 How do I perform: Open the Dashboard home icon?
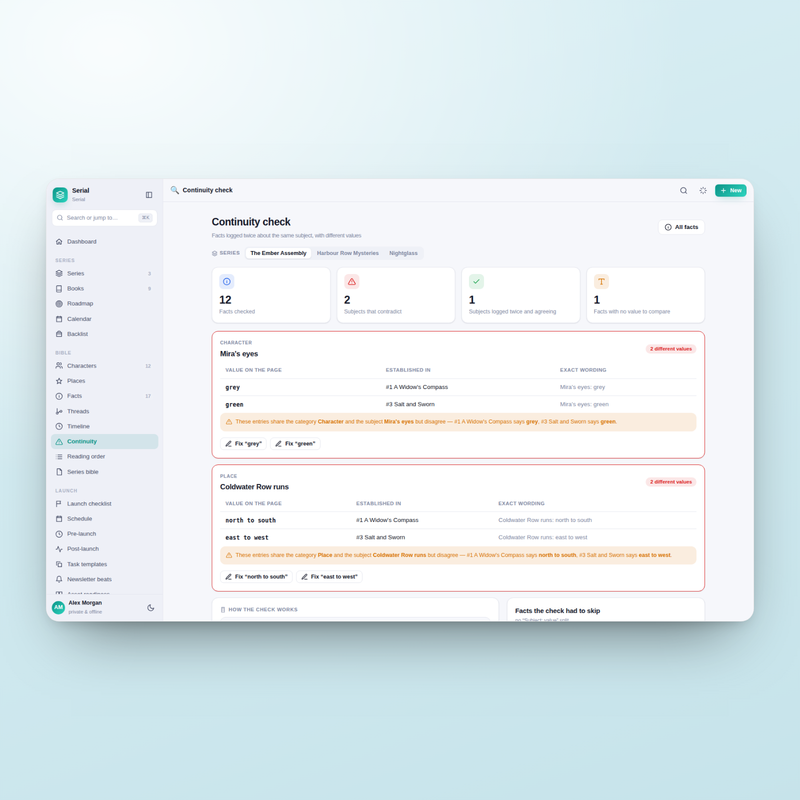(x=59, y=241)
